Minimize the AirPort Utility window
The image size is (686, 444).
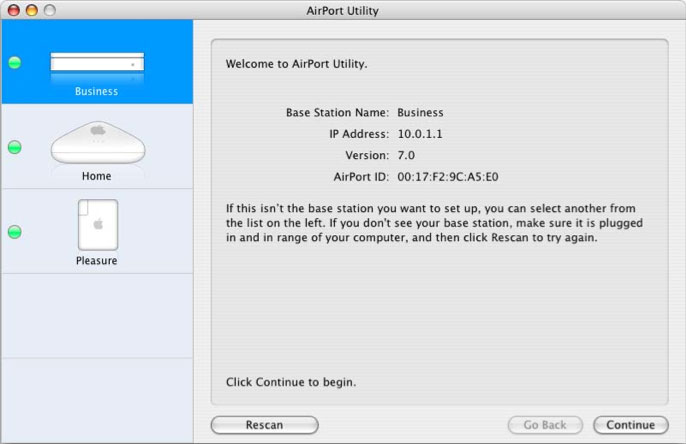(x=32, y=10)
